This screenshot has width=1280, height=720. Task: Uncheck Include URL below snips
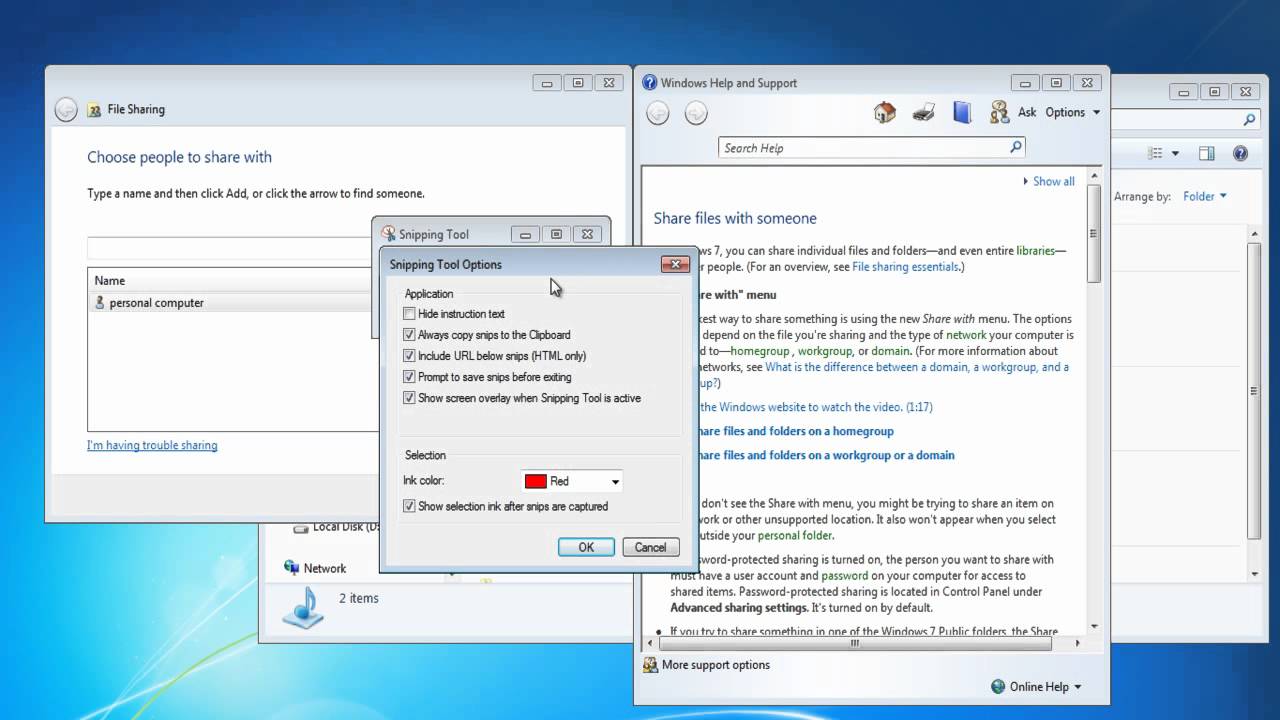pyautogui.click(x=409, y=356)
